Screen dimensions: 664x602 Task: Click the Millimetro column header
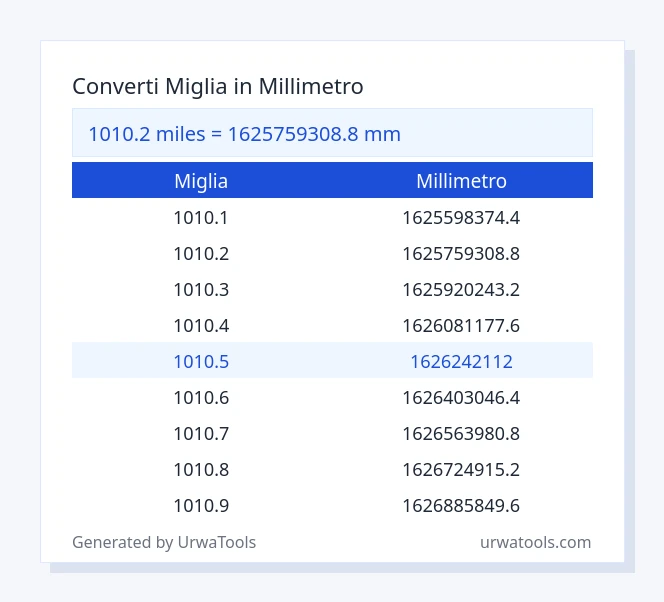[x=461, y=181]
